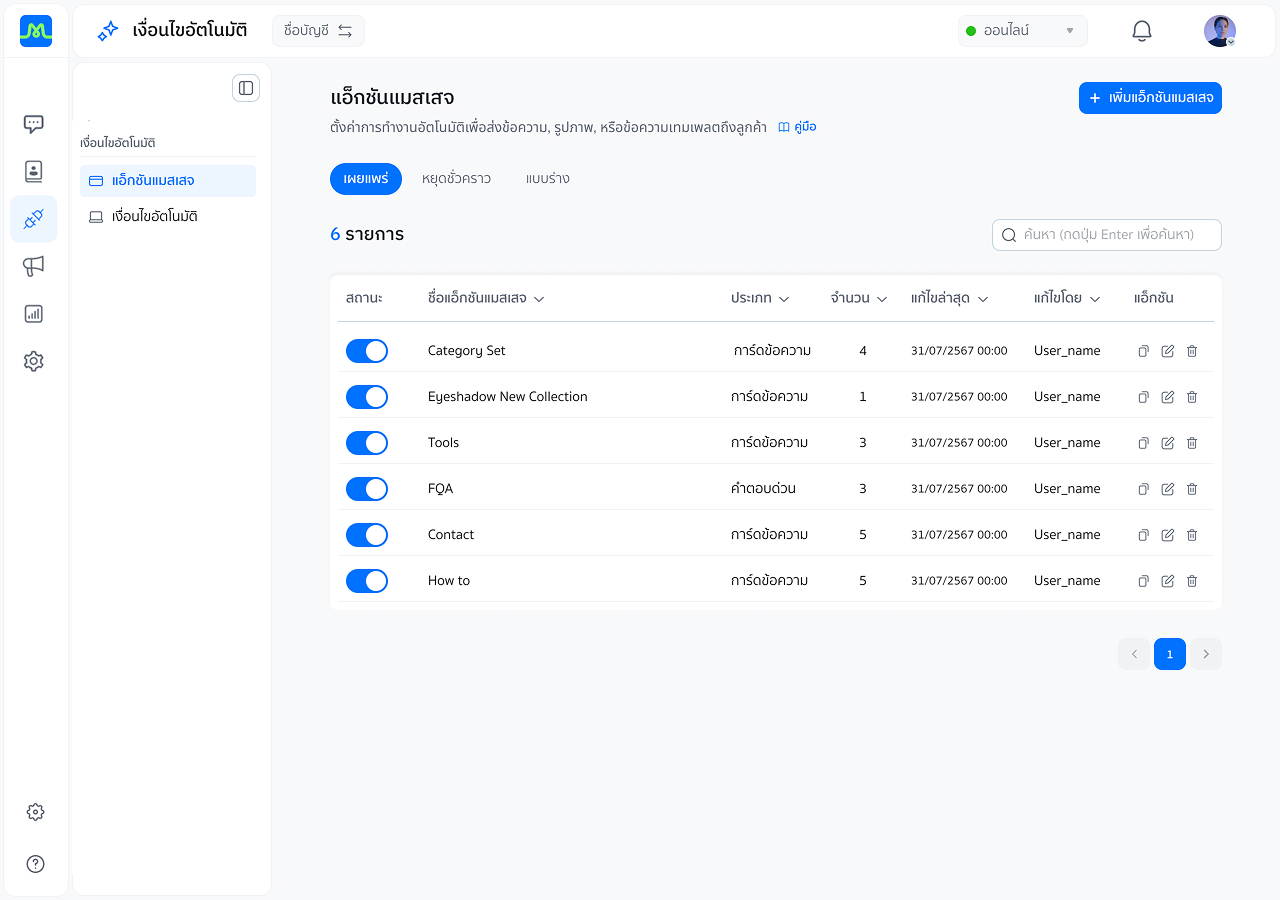Edit the Contact row

click(x=1168, y=535)
